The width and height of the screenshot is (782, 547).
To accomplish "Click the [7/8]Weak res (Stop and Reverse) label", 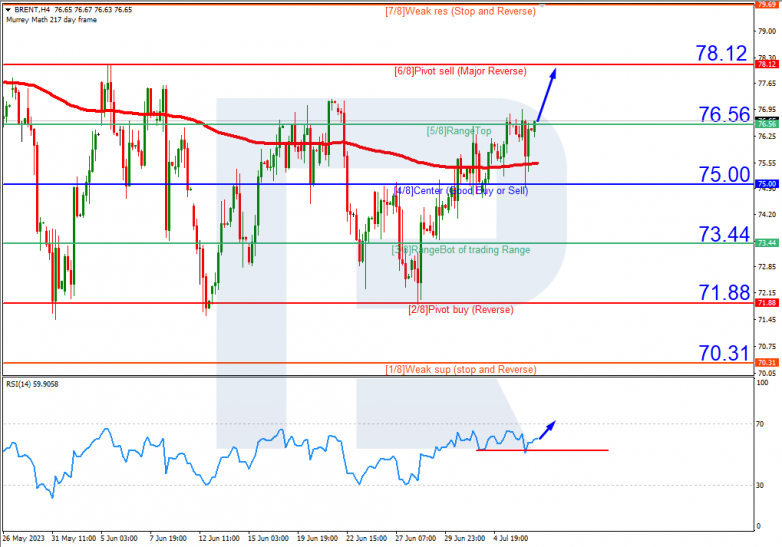I will tap(460, 11).
